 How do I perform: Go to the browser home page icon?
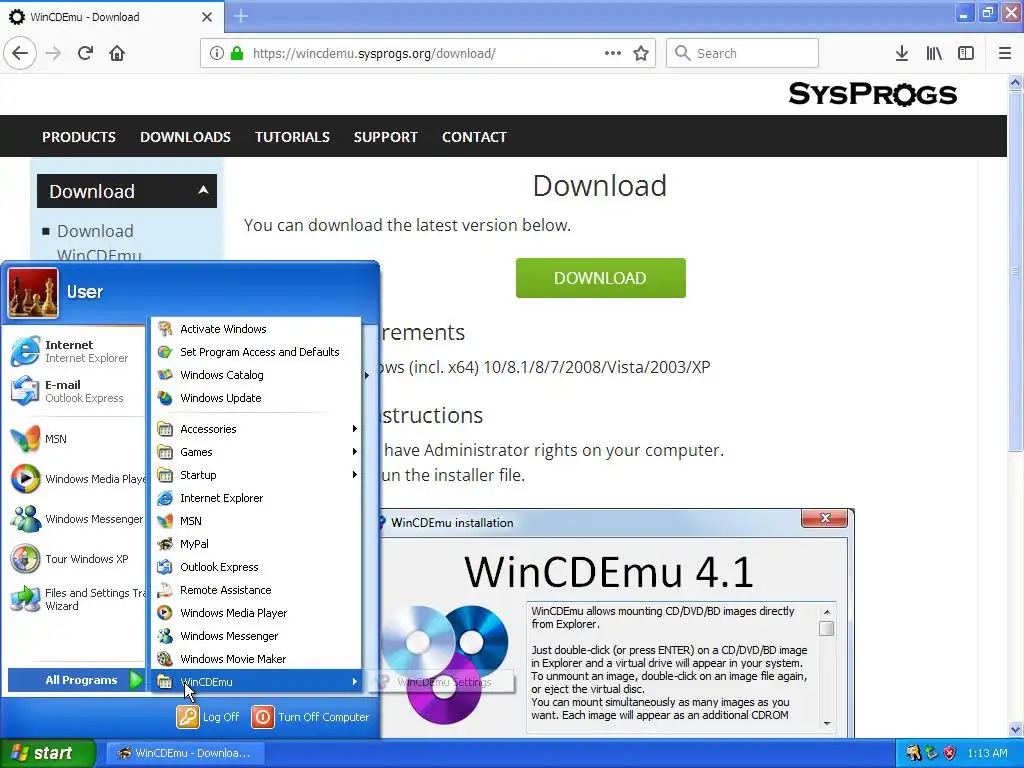coord(117,53)
